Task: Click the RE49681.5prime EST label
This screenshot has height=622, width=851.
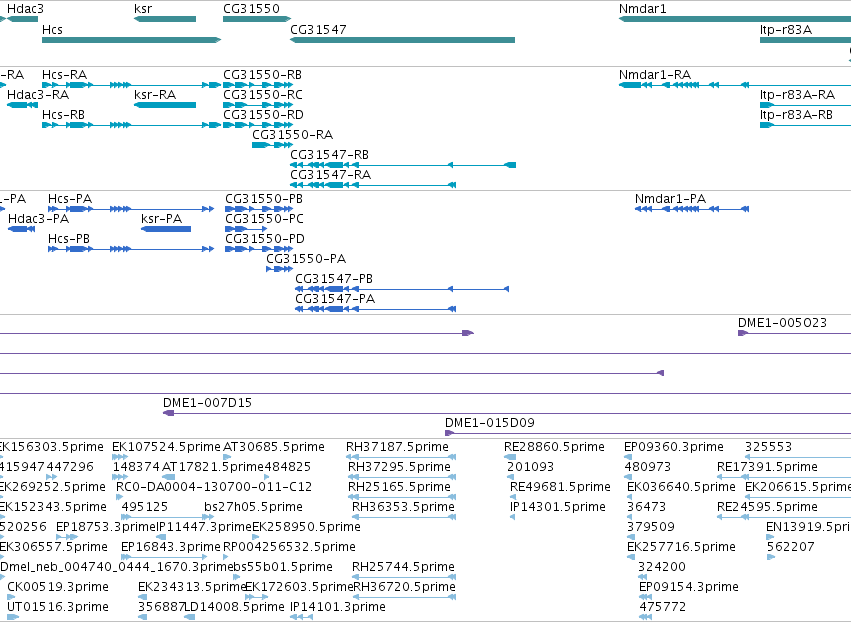Action: point(561,487)
